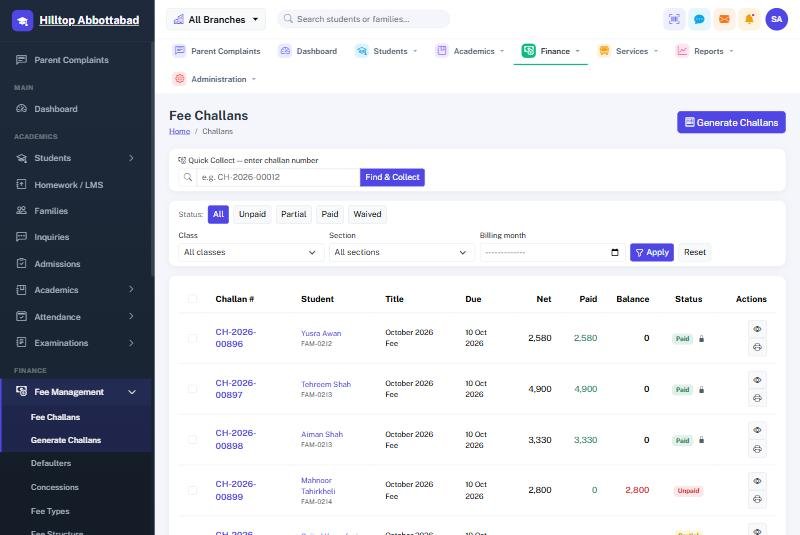Open the All classes dropdown
The height and width of the screenshot is (535, 800).
click(250, 252)
